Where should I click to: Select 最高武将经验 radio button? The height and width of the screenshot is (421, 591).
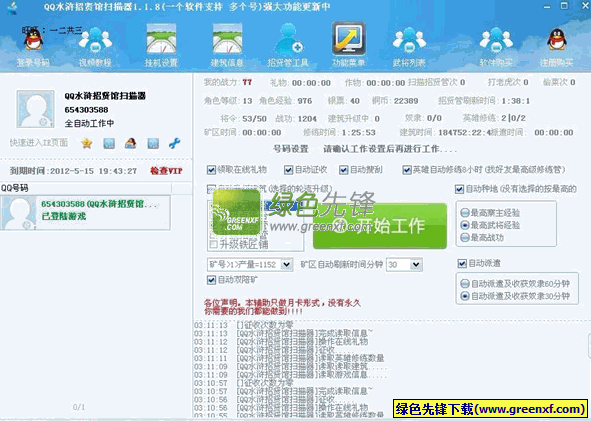465,225
